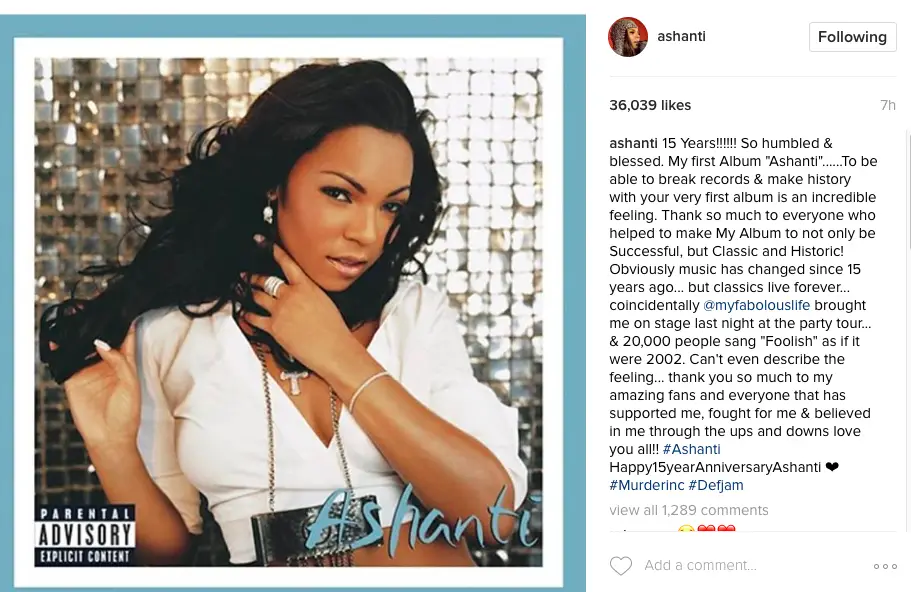Click the @myfabulouslife mention

pos(756,305)
